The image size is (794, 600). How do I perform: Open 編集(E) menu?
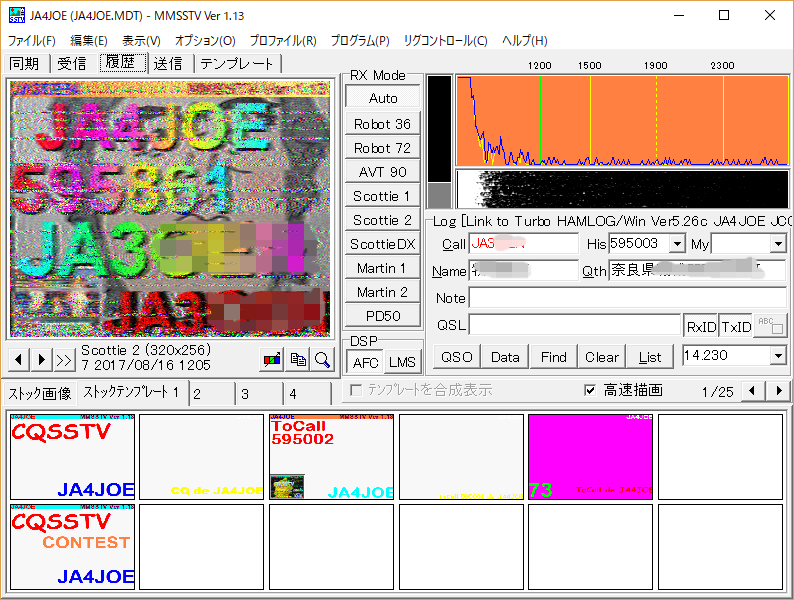[89, 41]
